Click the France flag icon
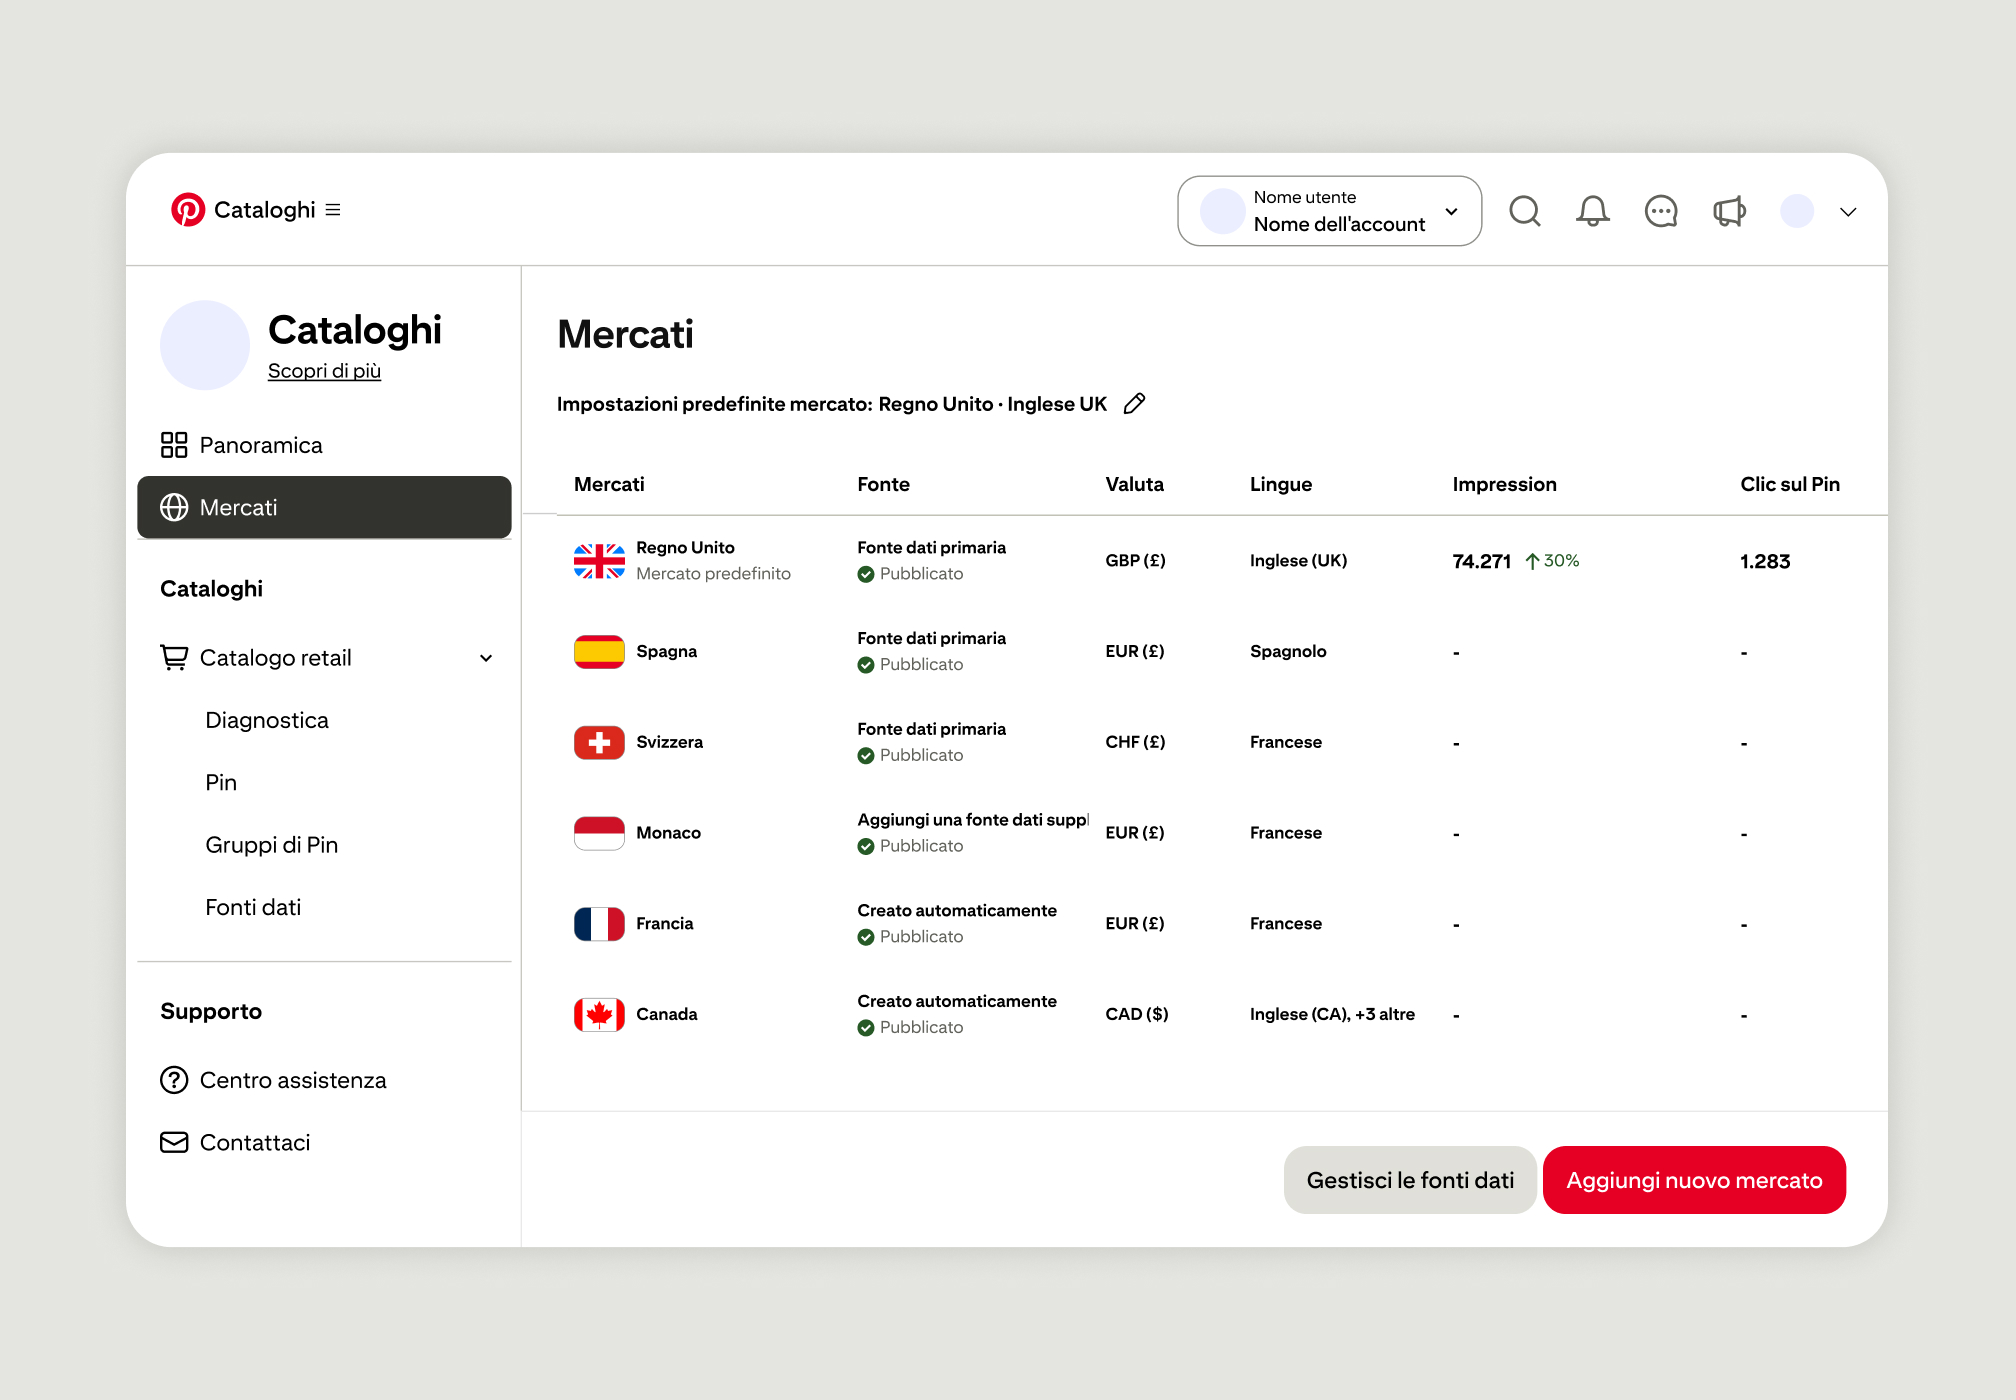 599,924
